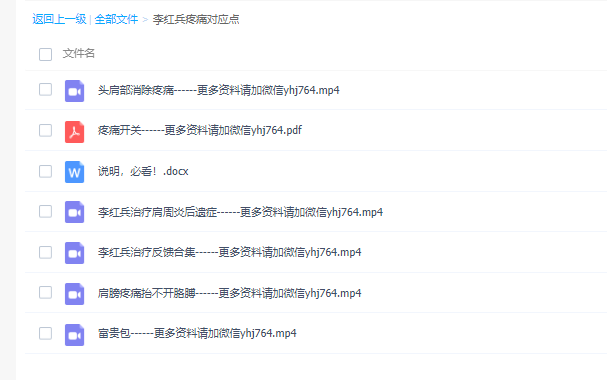Image resolution: width=607 pixels, height=380 pixels.
Task: Click breadcrumb folder 李红兵疼痛对应点
Action: point(196,19)
